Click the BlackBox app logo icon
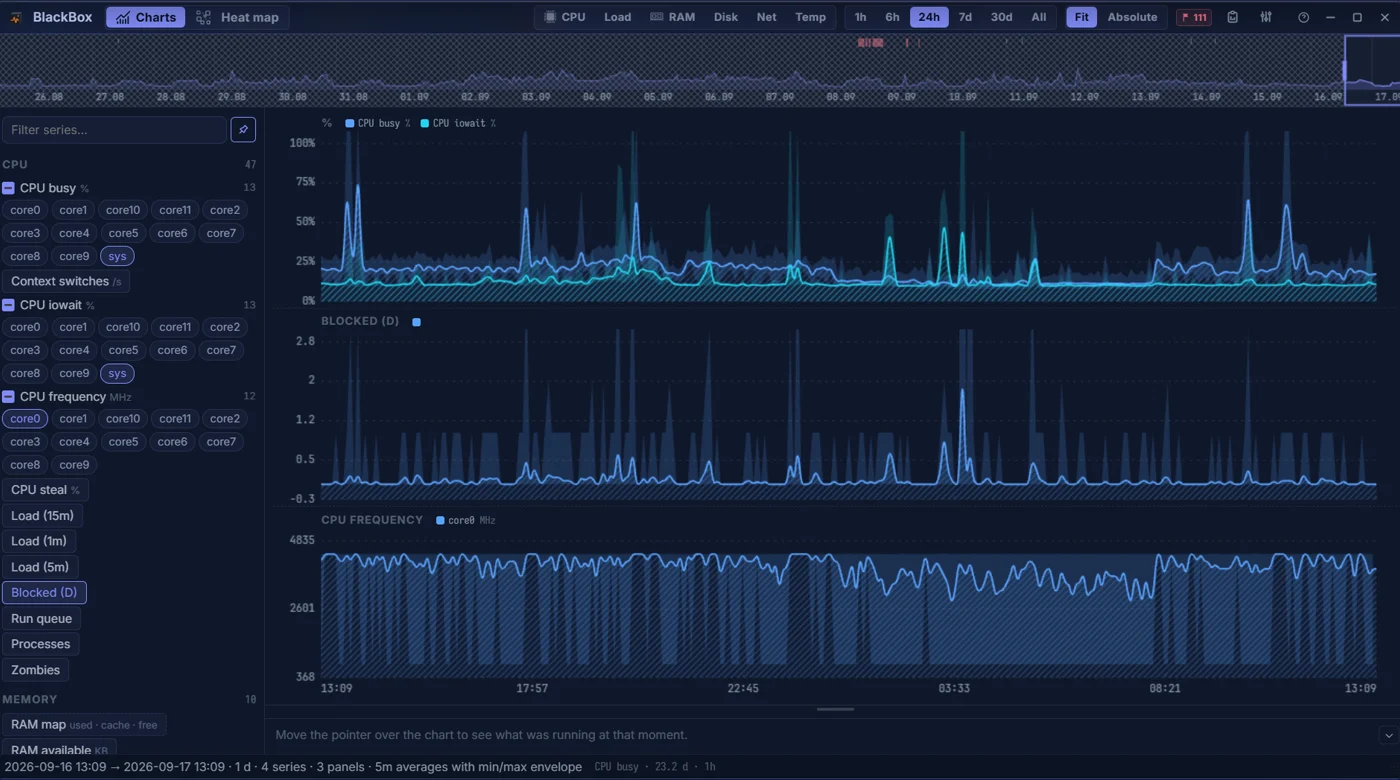1400x780 pixels. [x=16, y=17]
